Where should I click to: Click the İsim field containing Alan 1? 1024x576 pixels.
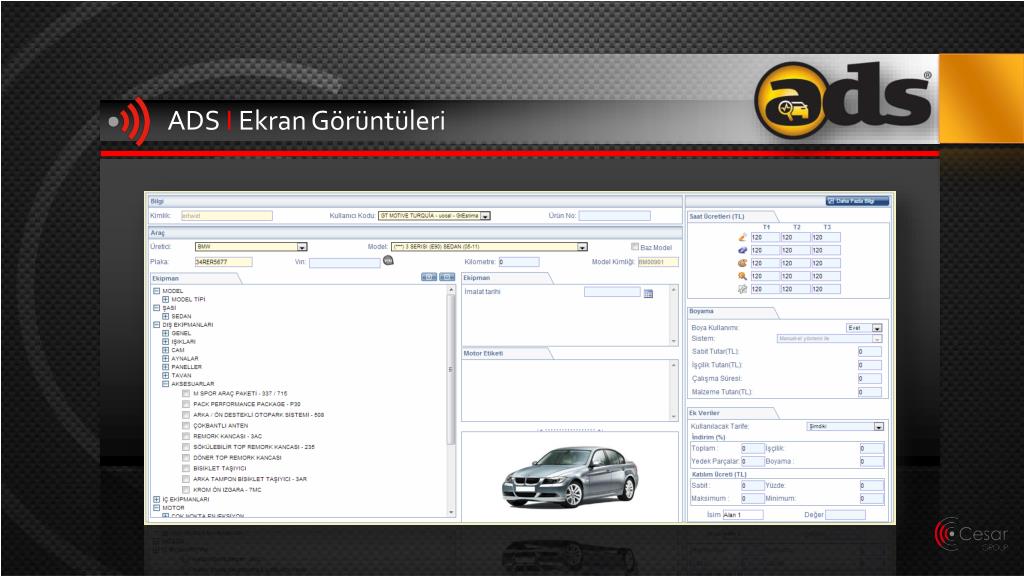point(743,515)
